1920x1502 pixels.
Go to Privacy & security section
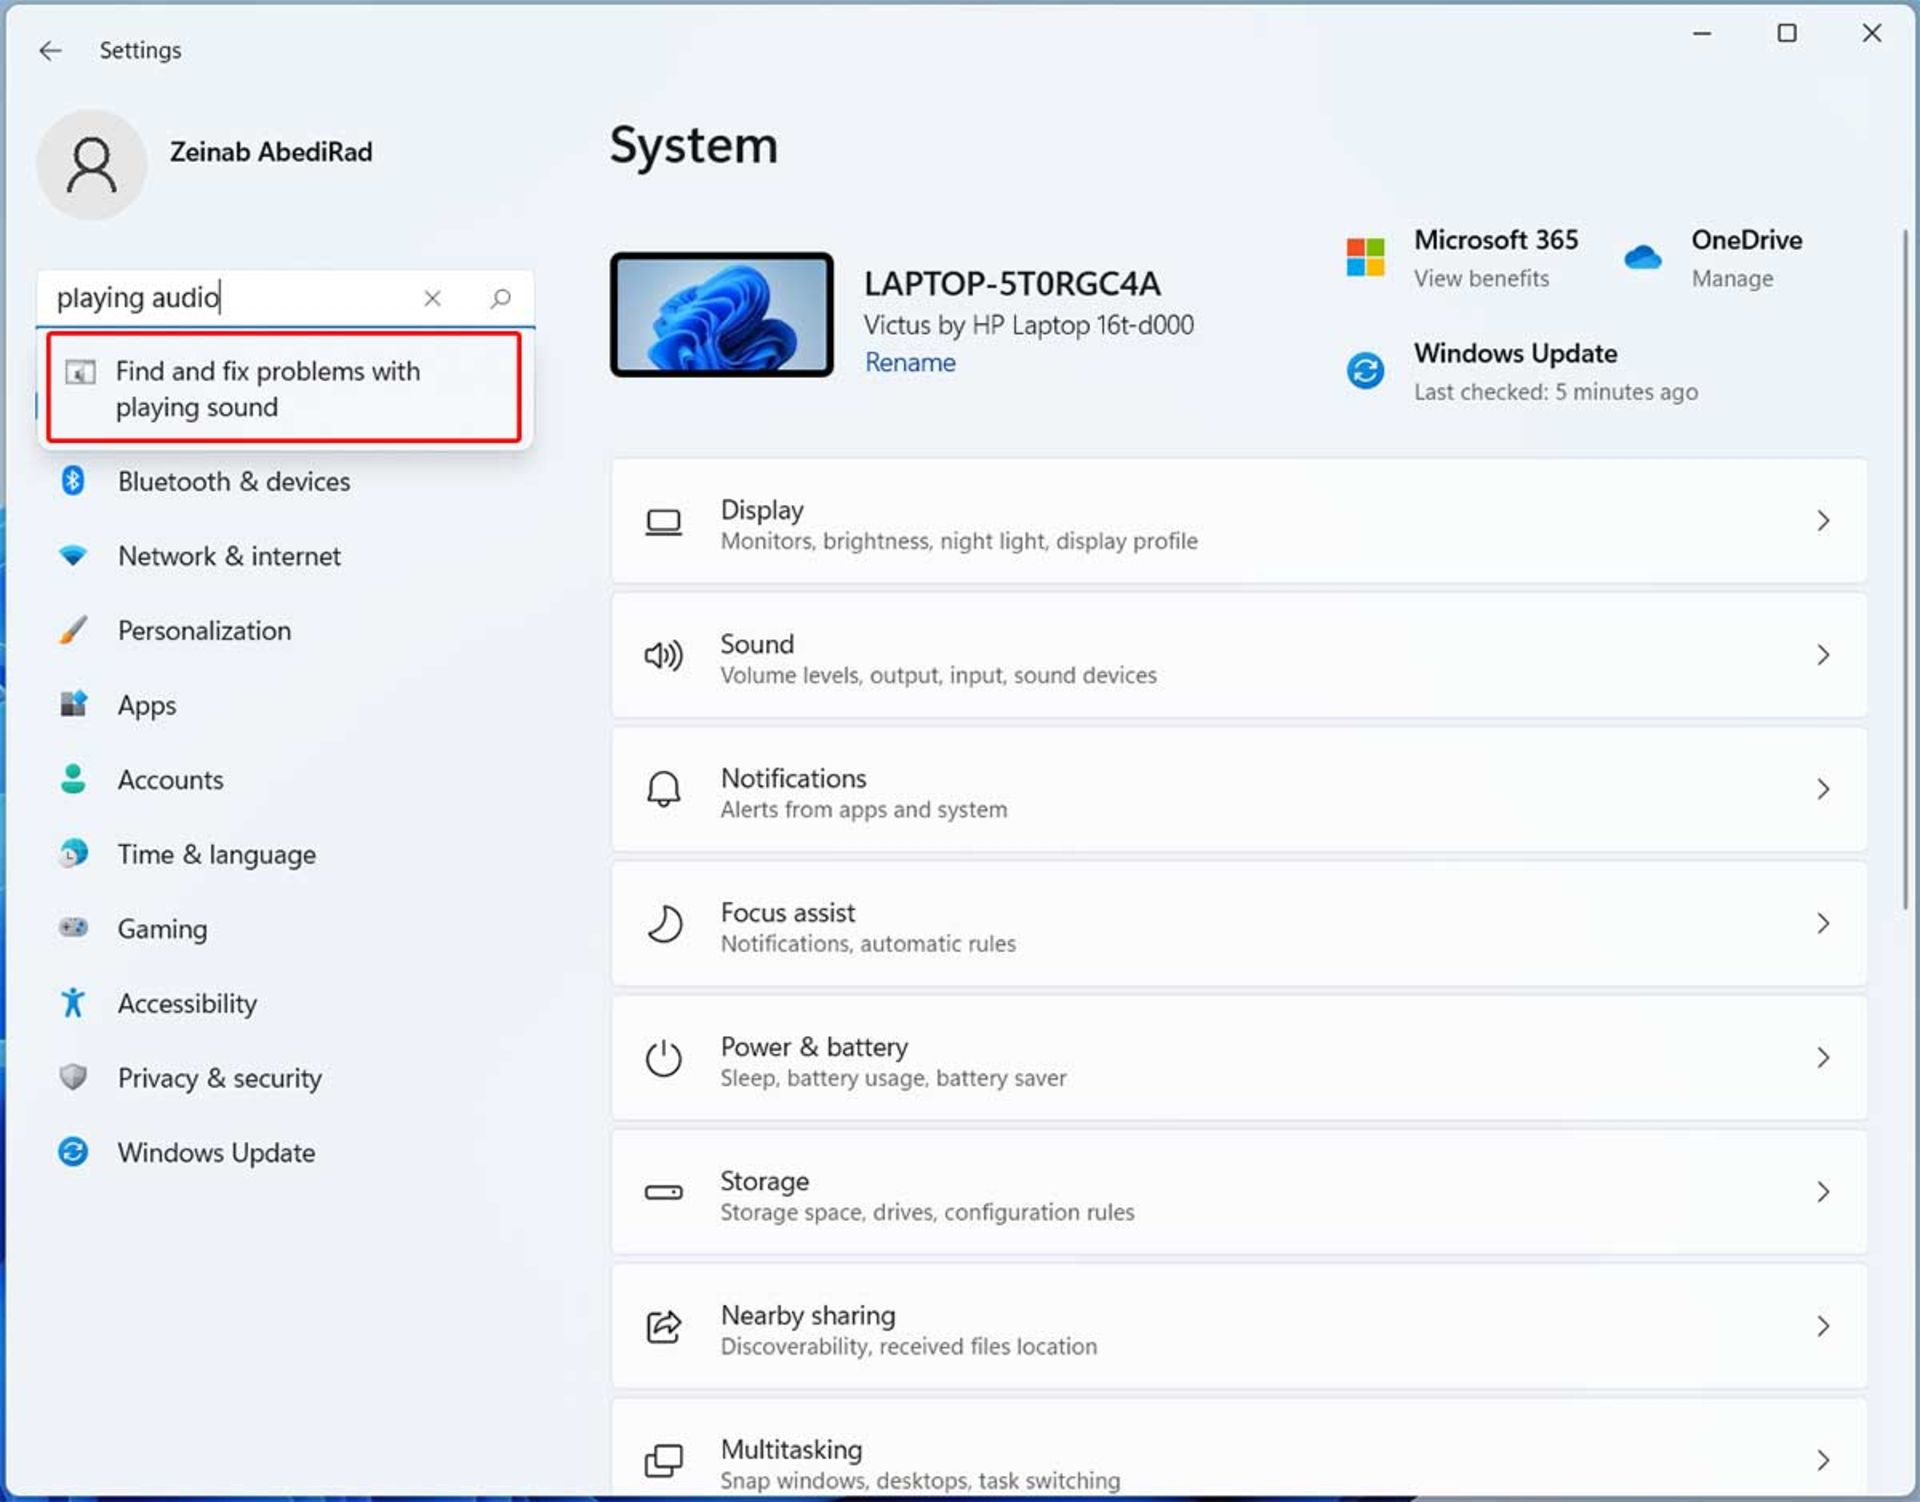point(219,1078)
